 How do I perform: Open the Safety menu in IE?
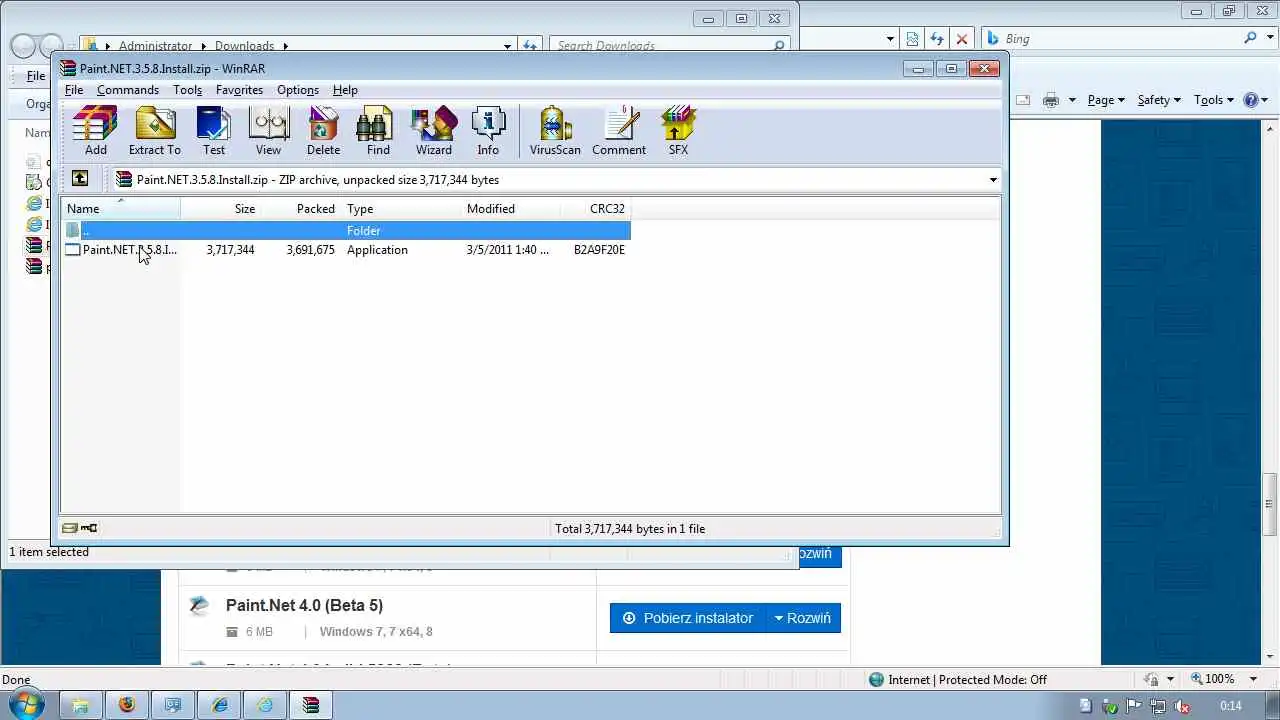1159,100
